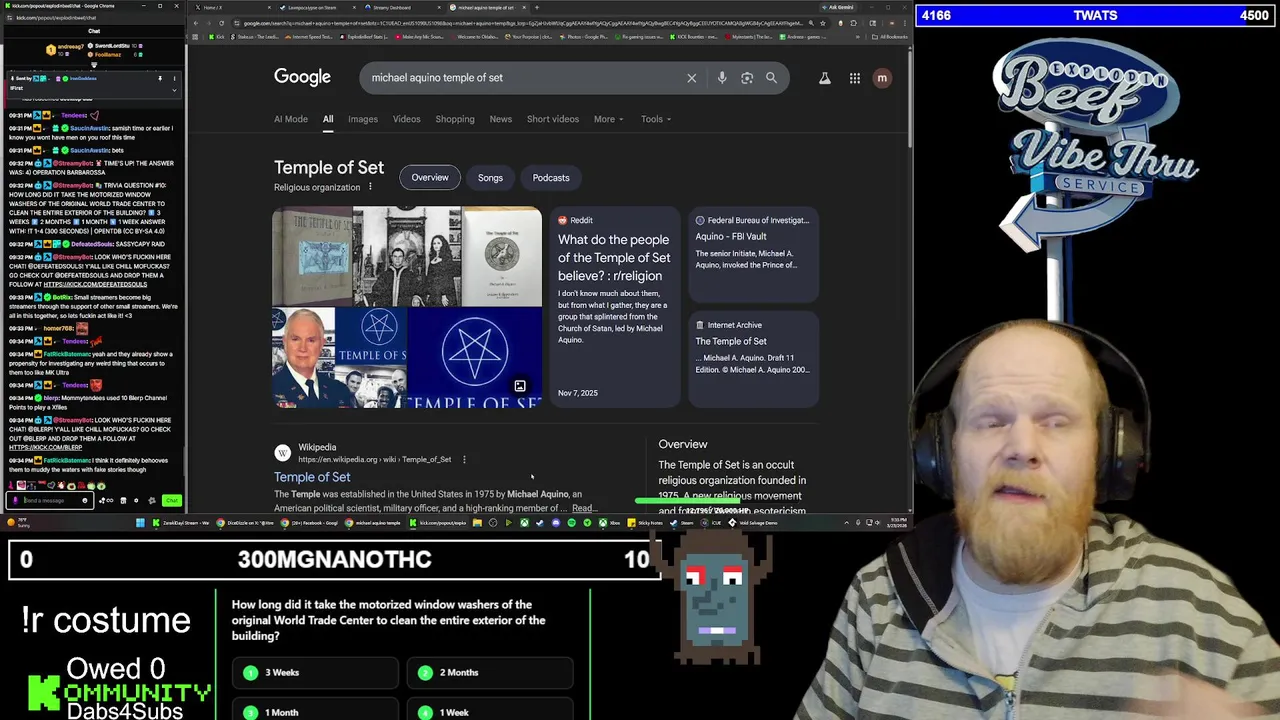
Task: Open Sticky Notes from the taskbar
Action: point(646,523)
